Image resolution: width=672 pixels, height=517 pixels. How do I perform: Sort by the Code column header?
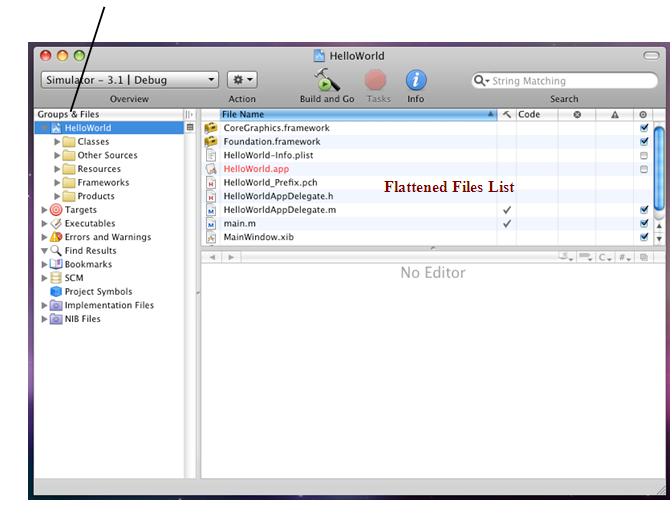[537, 114]
